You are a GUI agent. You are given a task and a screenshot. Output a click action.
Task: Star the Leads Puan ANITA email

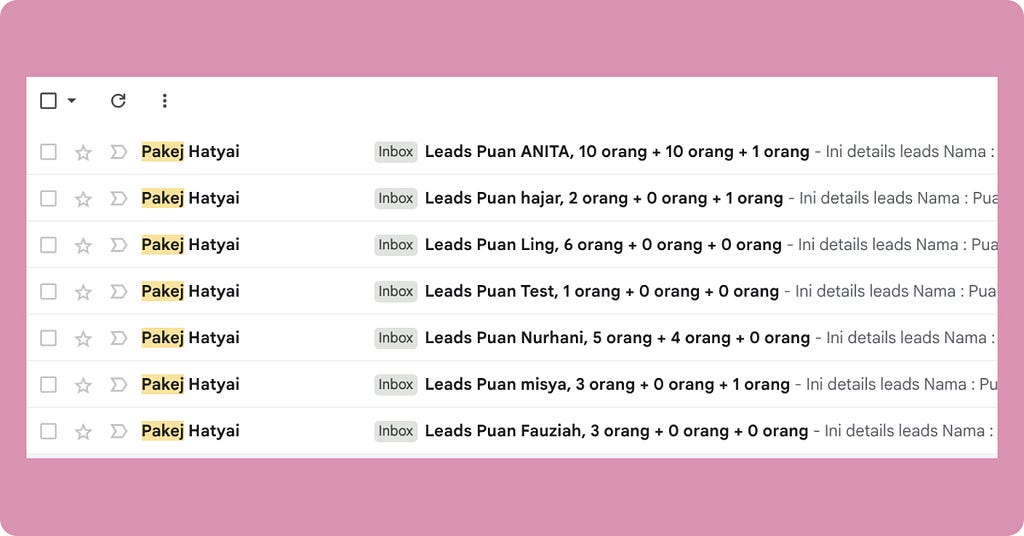(83, 153)
